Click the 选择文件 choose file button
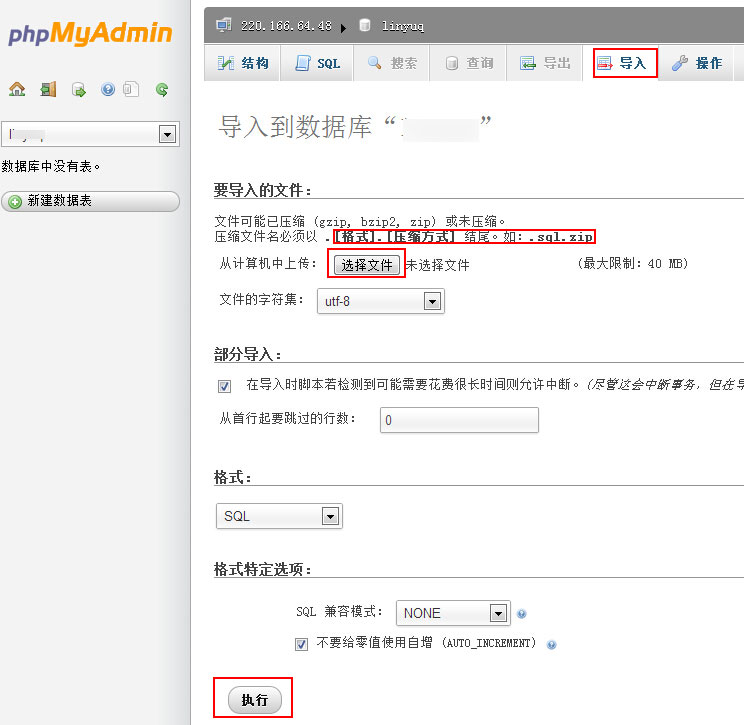 366,265
